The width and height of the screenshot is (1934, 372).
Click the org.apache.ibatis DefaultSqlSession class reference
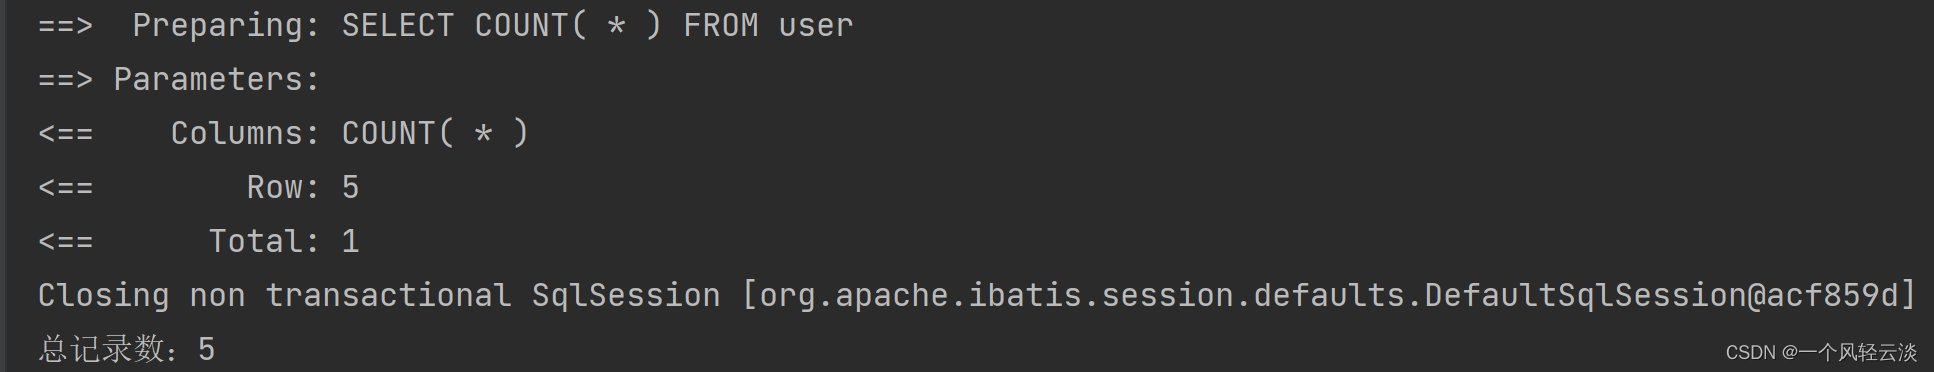(x=1328, y=295)
